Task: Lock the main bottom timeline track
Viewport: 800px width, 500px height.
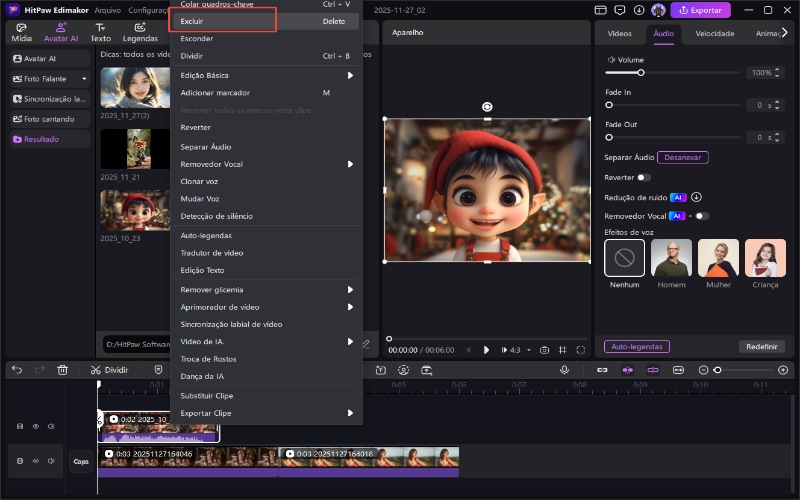Action: [20, 461]
